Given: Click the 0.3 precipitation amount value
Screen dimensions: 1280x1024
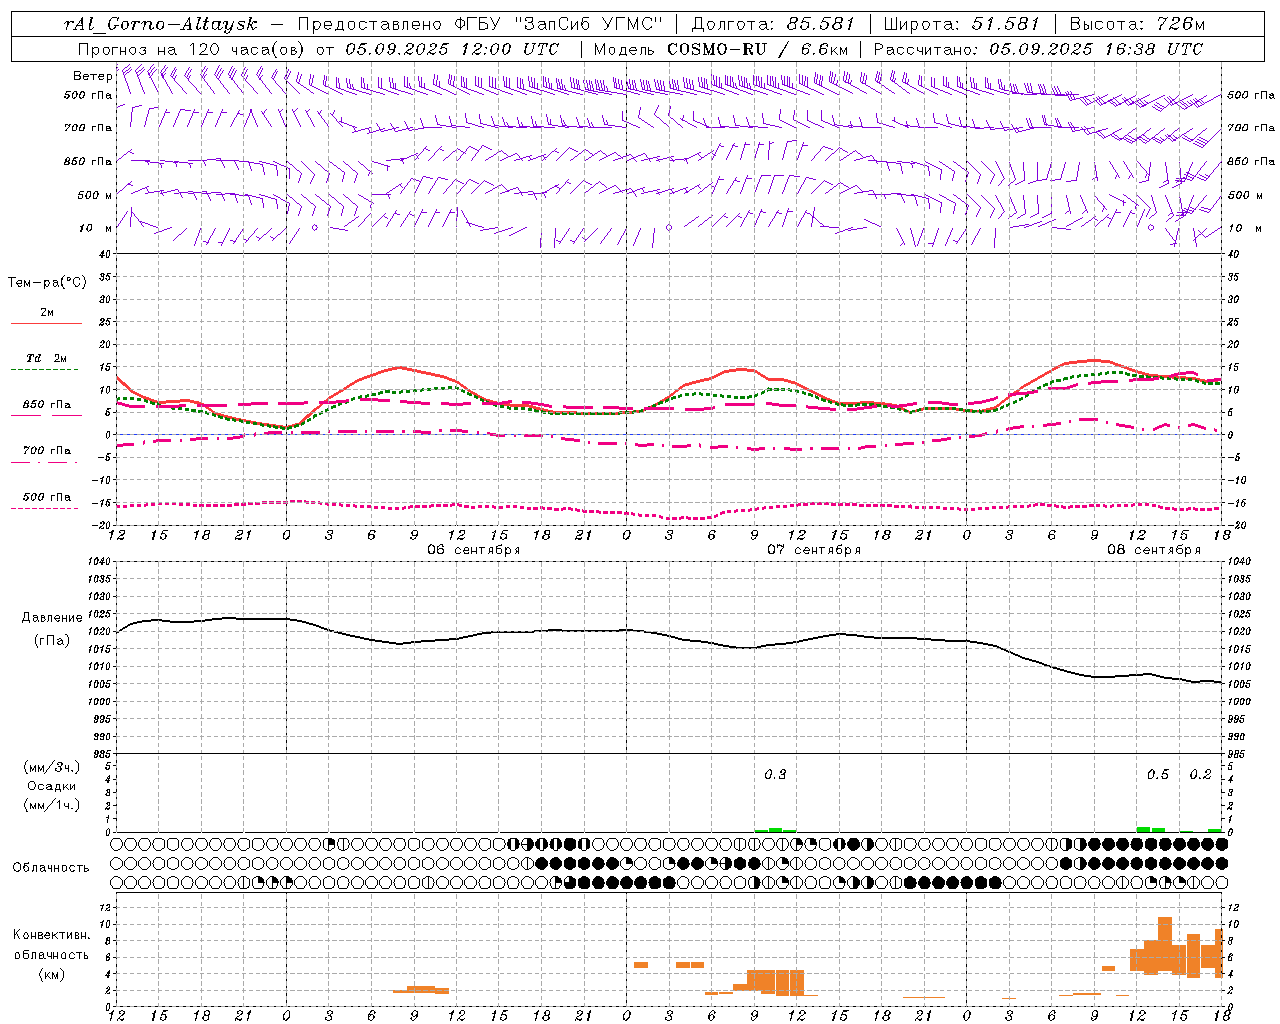Looking at the screenshot, I should click(x=775, y=775).
